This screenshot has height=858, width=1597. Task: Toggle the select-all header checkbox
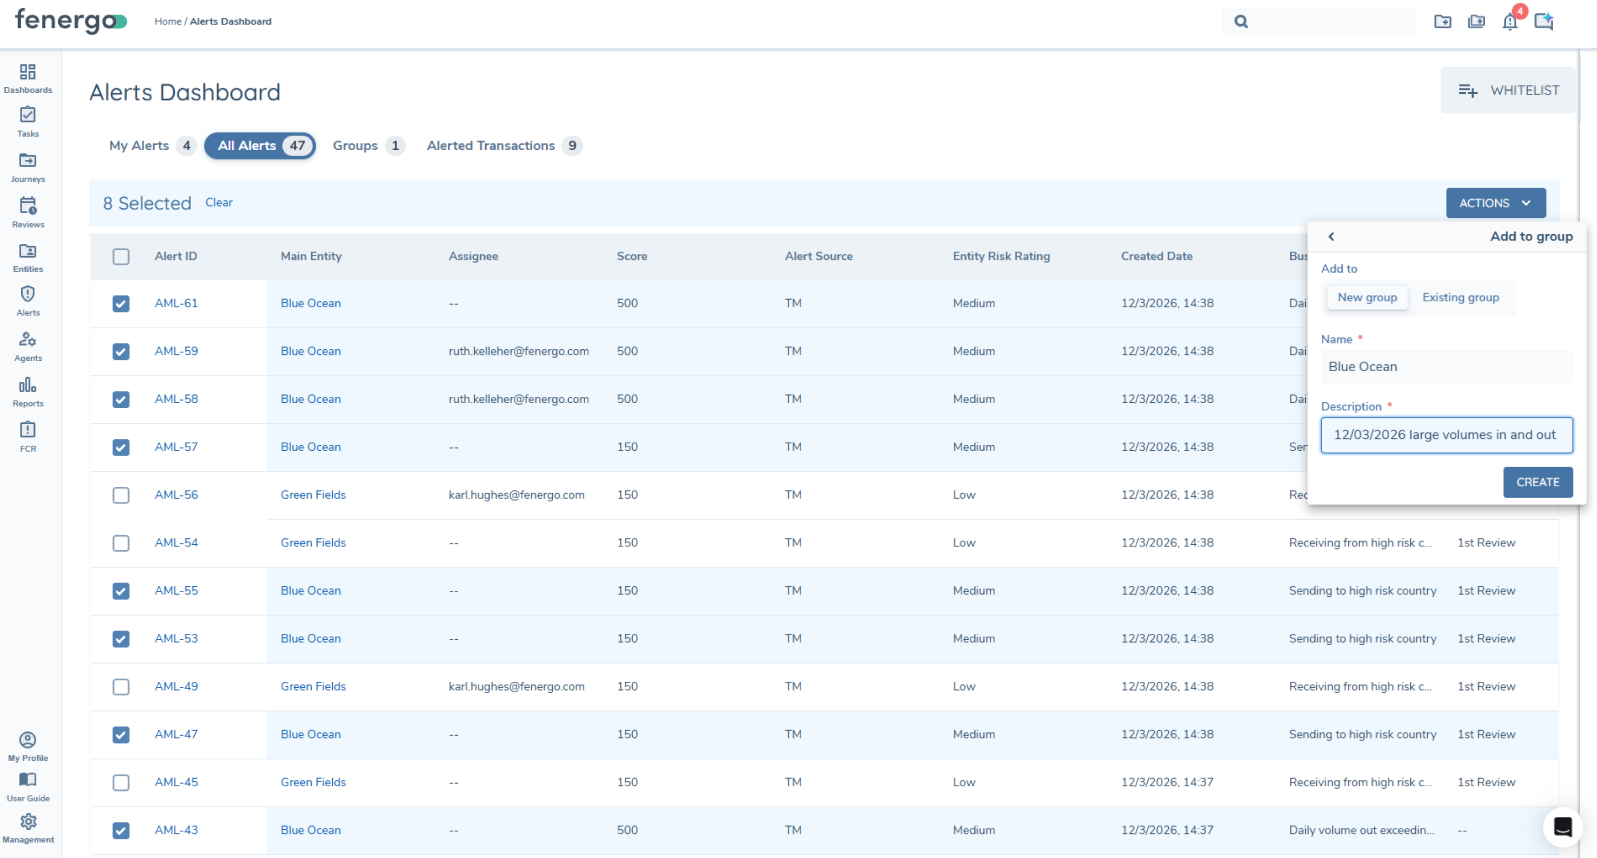pos(121,257)
